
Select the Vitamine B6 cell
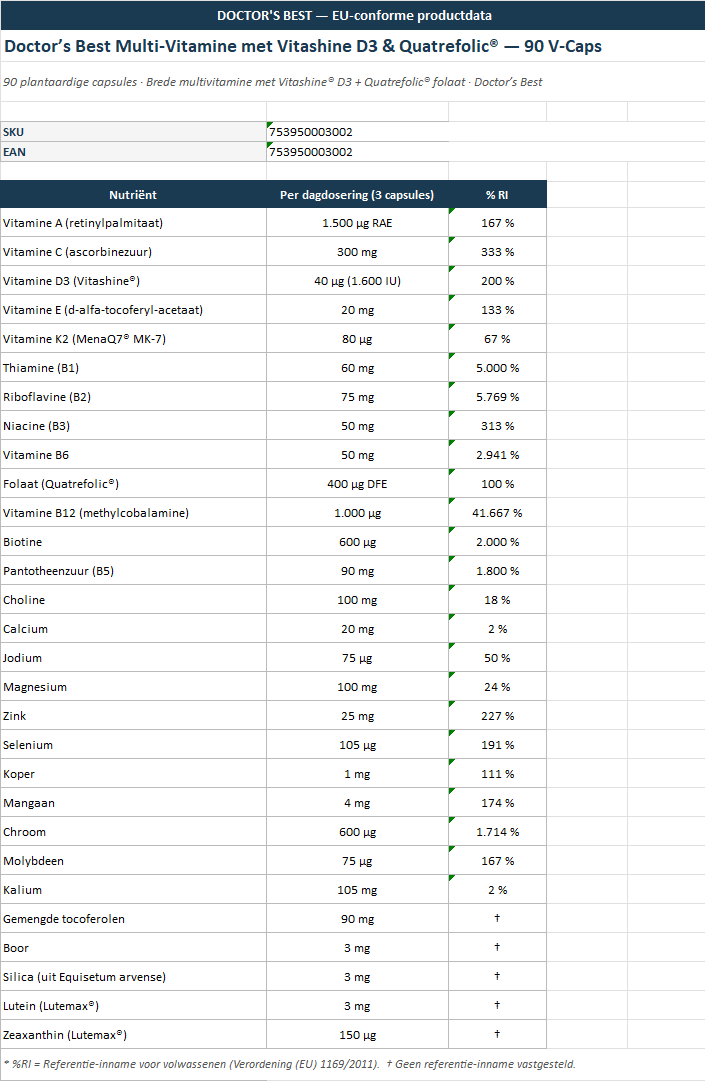[133, 454]
